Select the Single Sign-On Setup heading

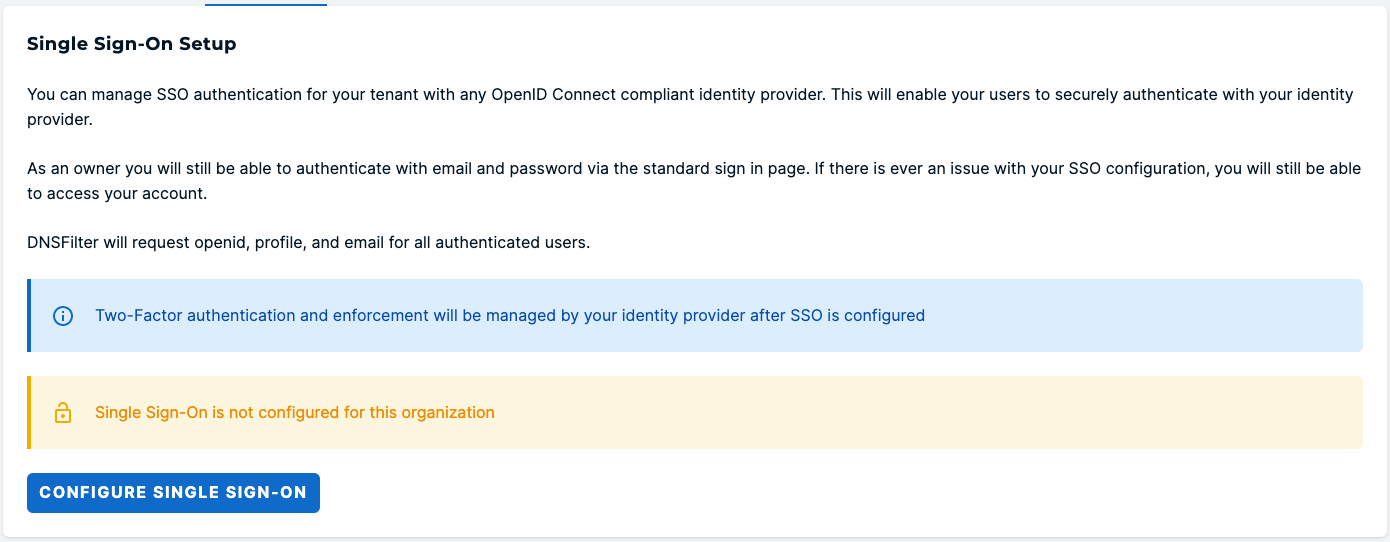click(131, 44)
